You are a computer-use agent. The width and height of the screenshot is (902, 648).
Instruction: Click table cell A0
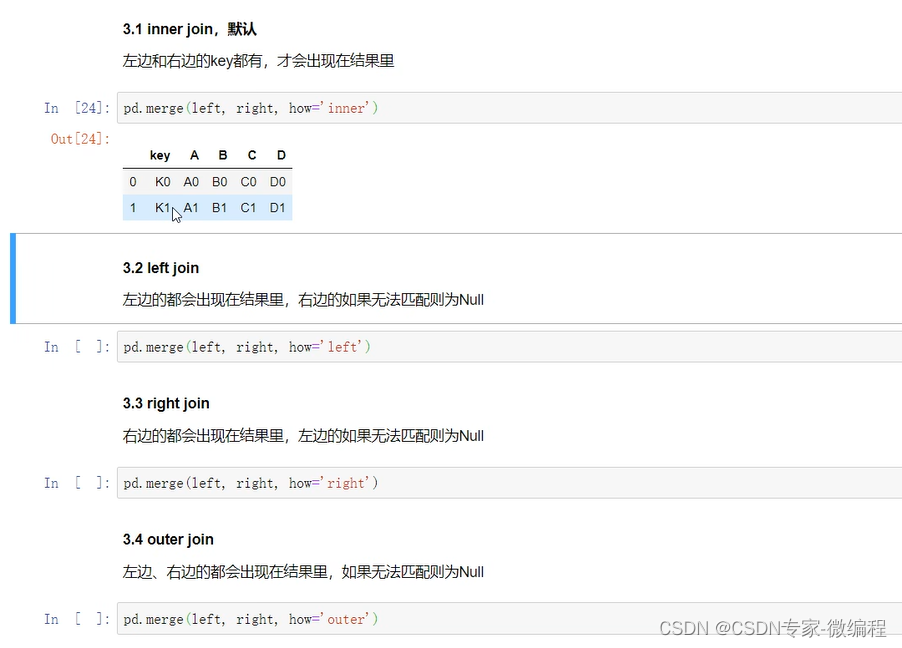click(x=191, y=182)
